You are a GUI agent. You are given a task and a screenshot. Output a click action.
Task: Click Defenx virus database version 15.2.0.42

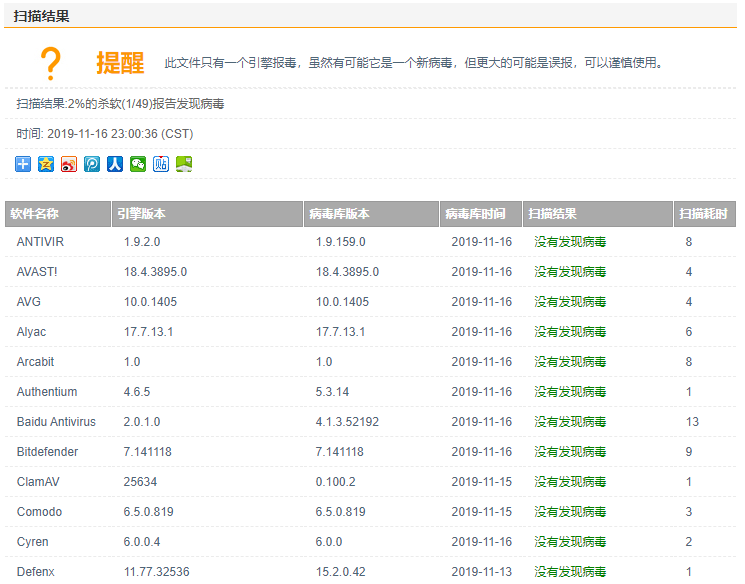click(341, 572)
